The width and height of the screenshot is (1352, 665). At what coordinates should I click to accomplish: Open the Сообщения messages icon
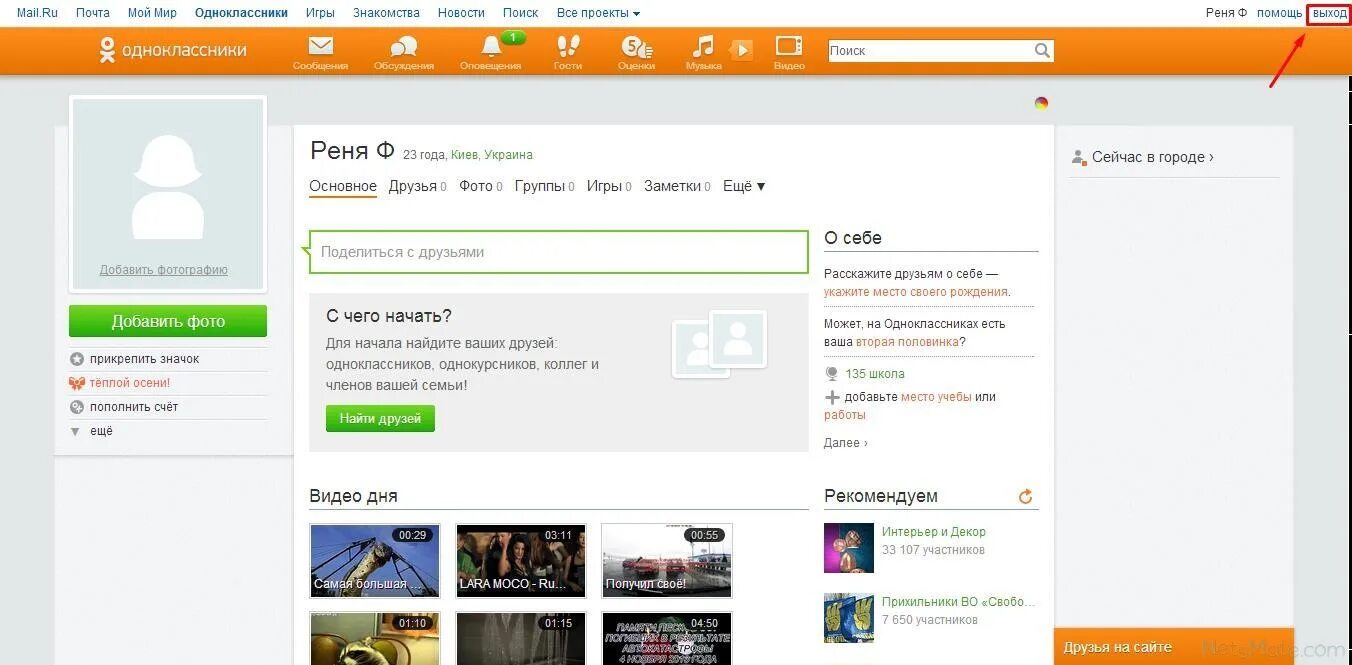tap(320, 52)
